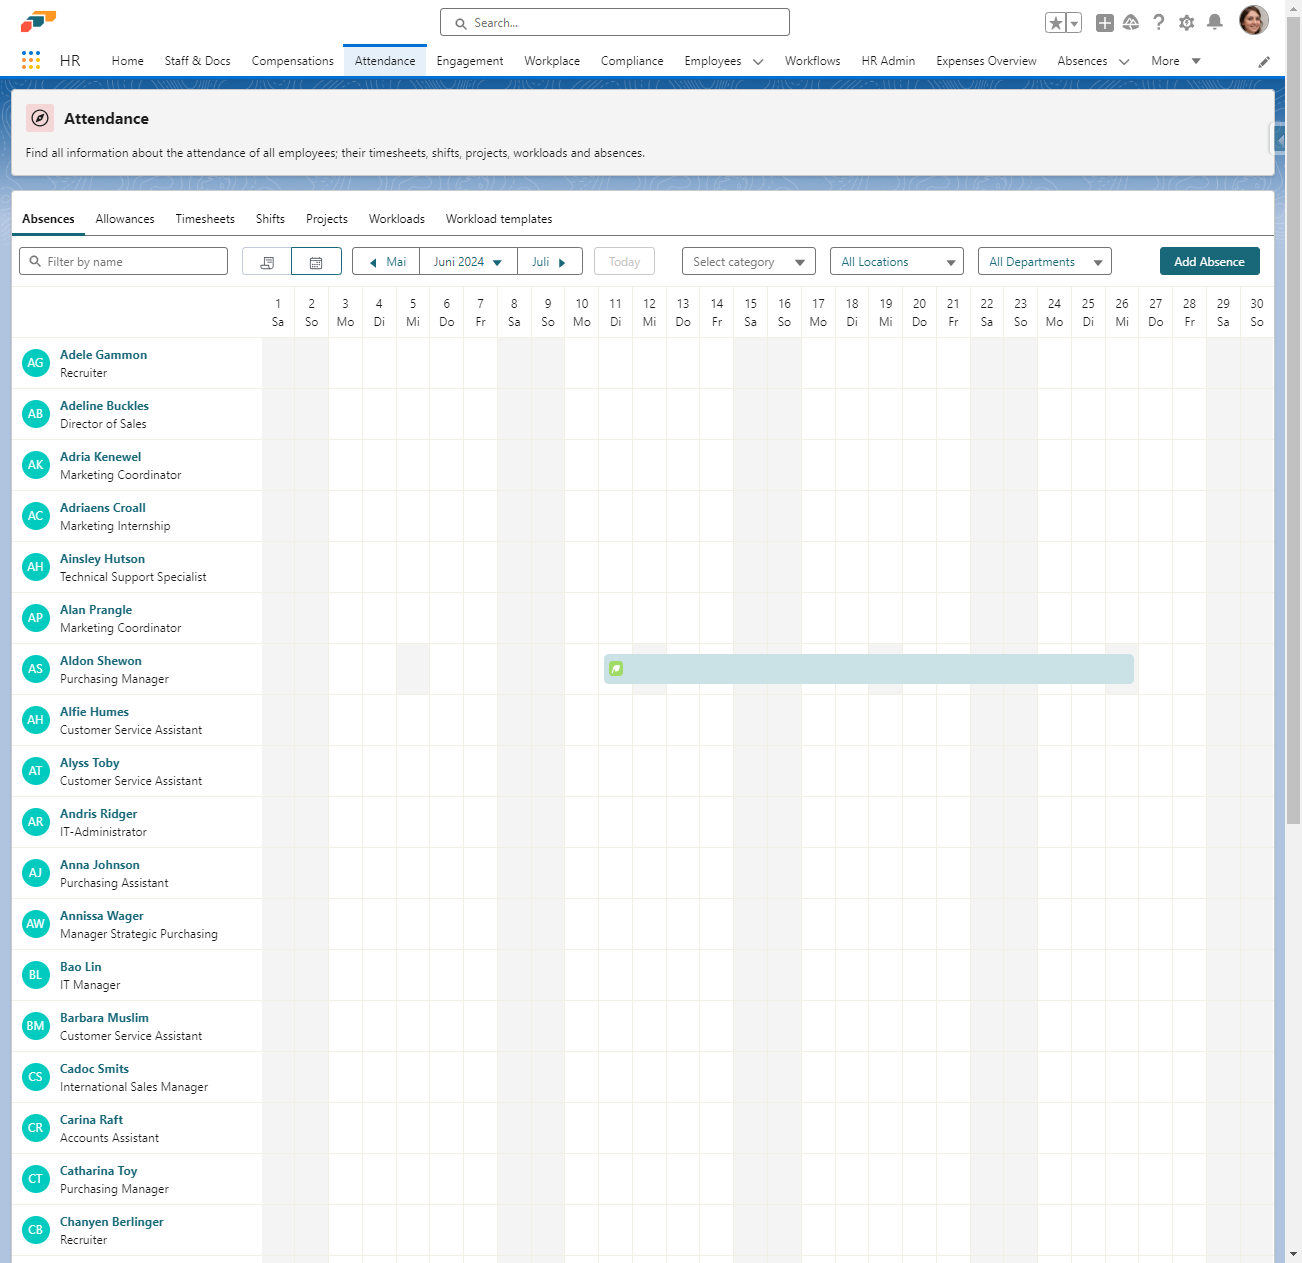Open the help question mark icon
The height and width of the screenshot is (1263, 1302).
[x=1158, y=23]
